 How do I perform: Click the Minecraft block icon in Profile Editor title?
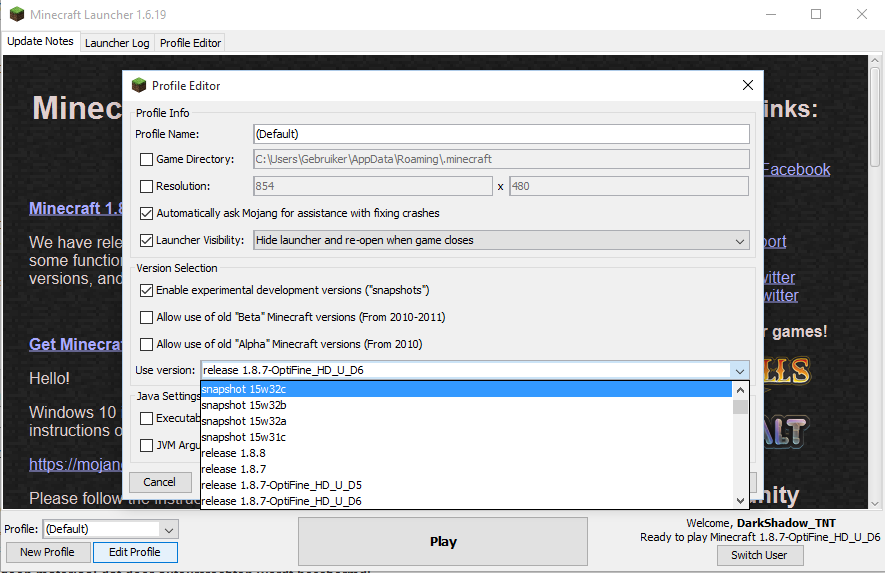[139, 85]
